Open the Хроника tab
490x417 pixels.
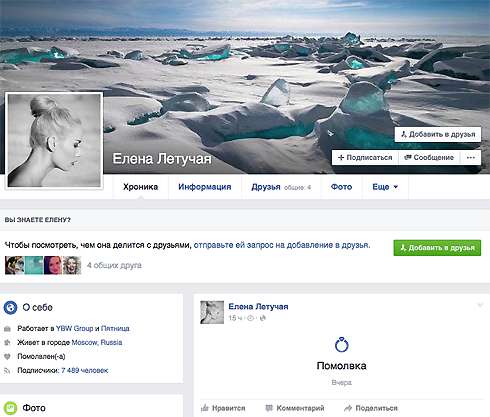pyautogui.click(x=140, y=187)
